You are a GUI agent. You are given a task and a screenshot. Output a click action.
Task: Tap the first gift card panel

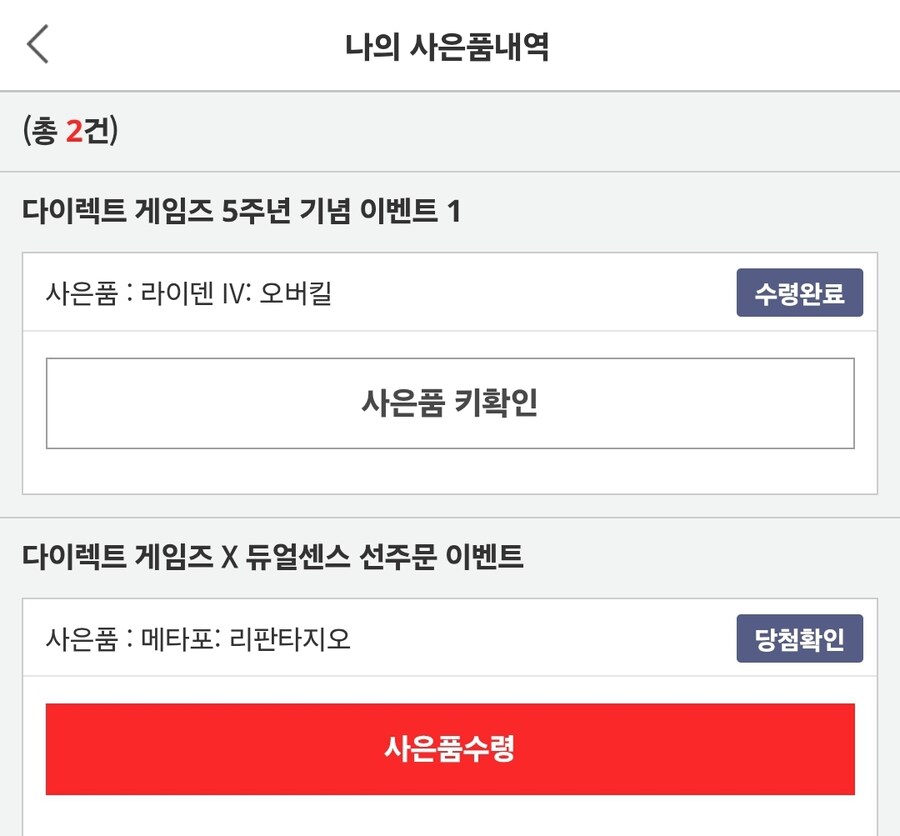coord(450,370)
